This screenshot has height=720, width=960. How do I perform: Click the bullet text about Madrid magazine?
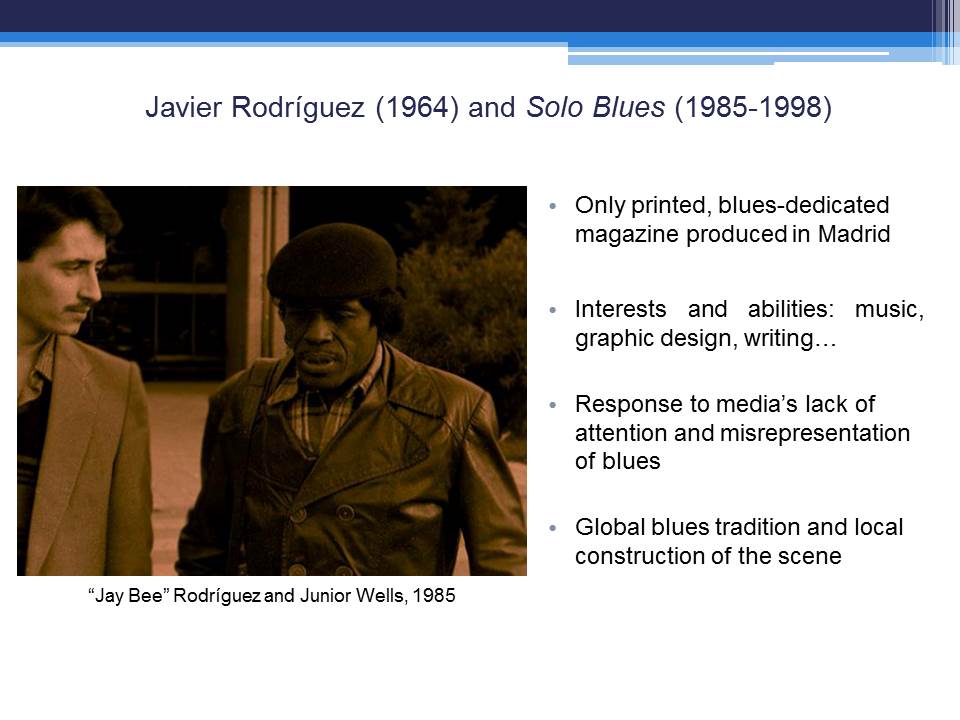coord(732,220)
